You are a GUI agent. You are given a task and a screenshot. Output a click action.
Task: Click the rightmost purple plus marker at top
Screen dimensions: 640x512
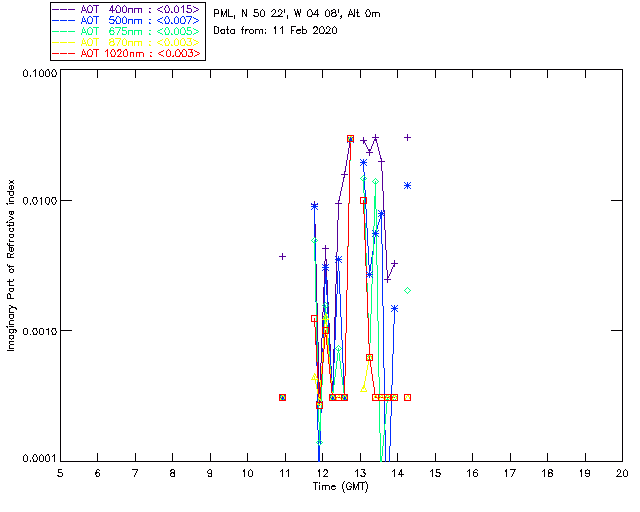(407, 137)
